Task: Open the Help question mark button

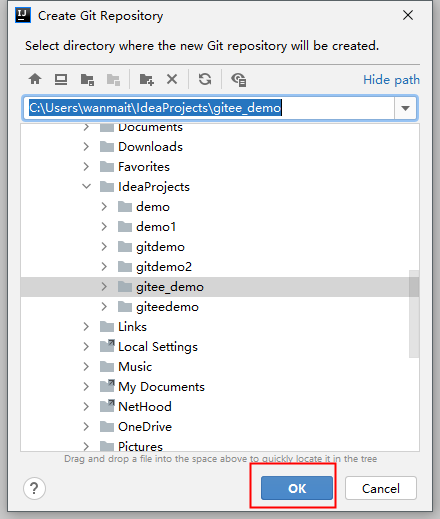Action: (x=34, y=489)
